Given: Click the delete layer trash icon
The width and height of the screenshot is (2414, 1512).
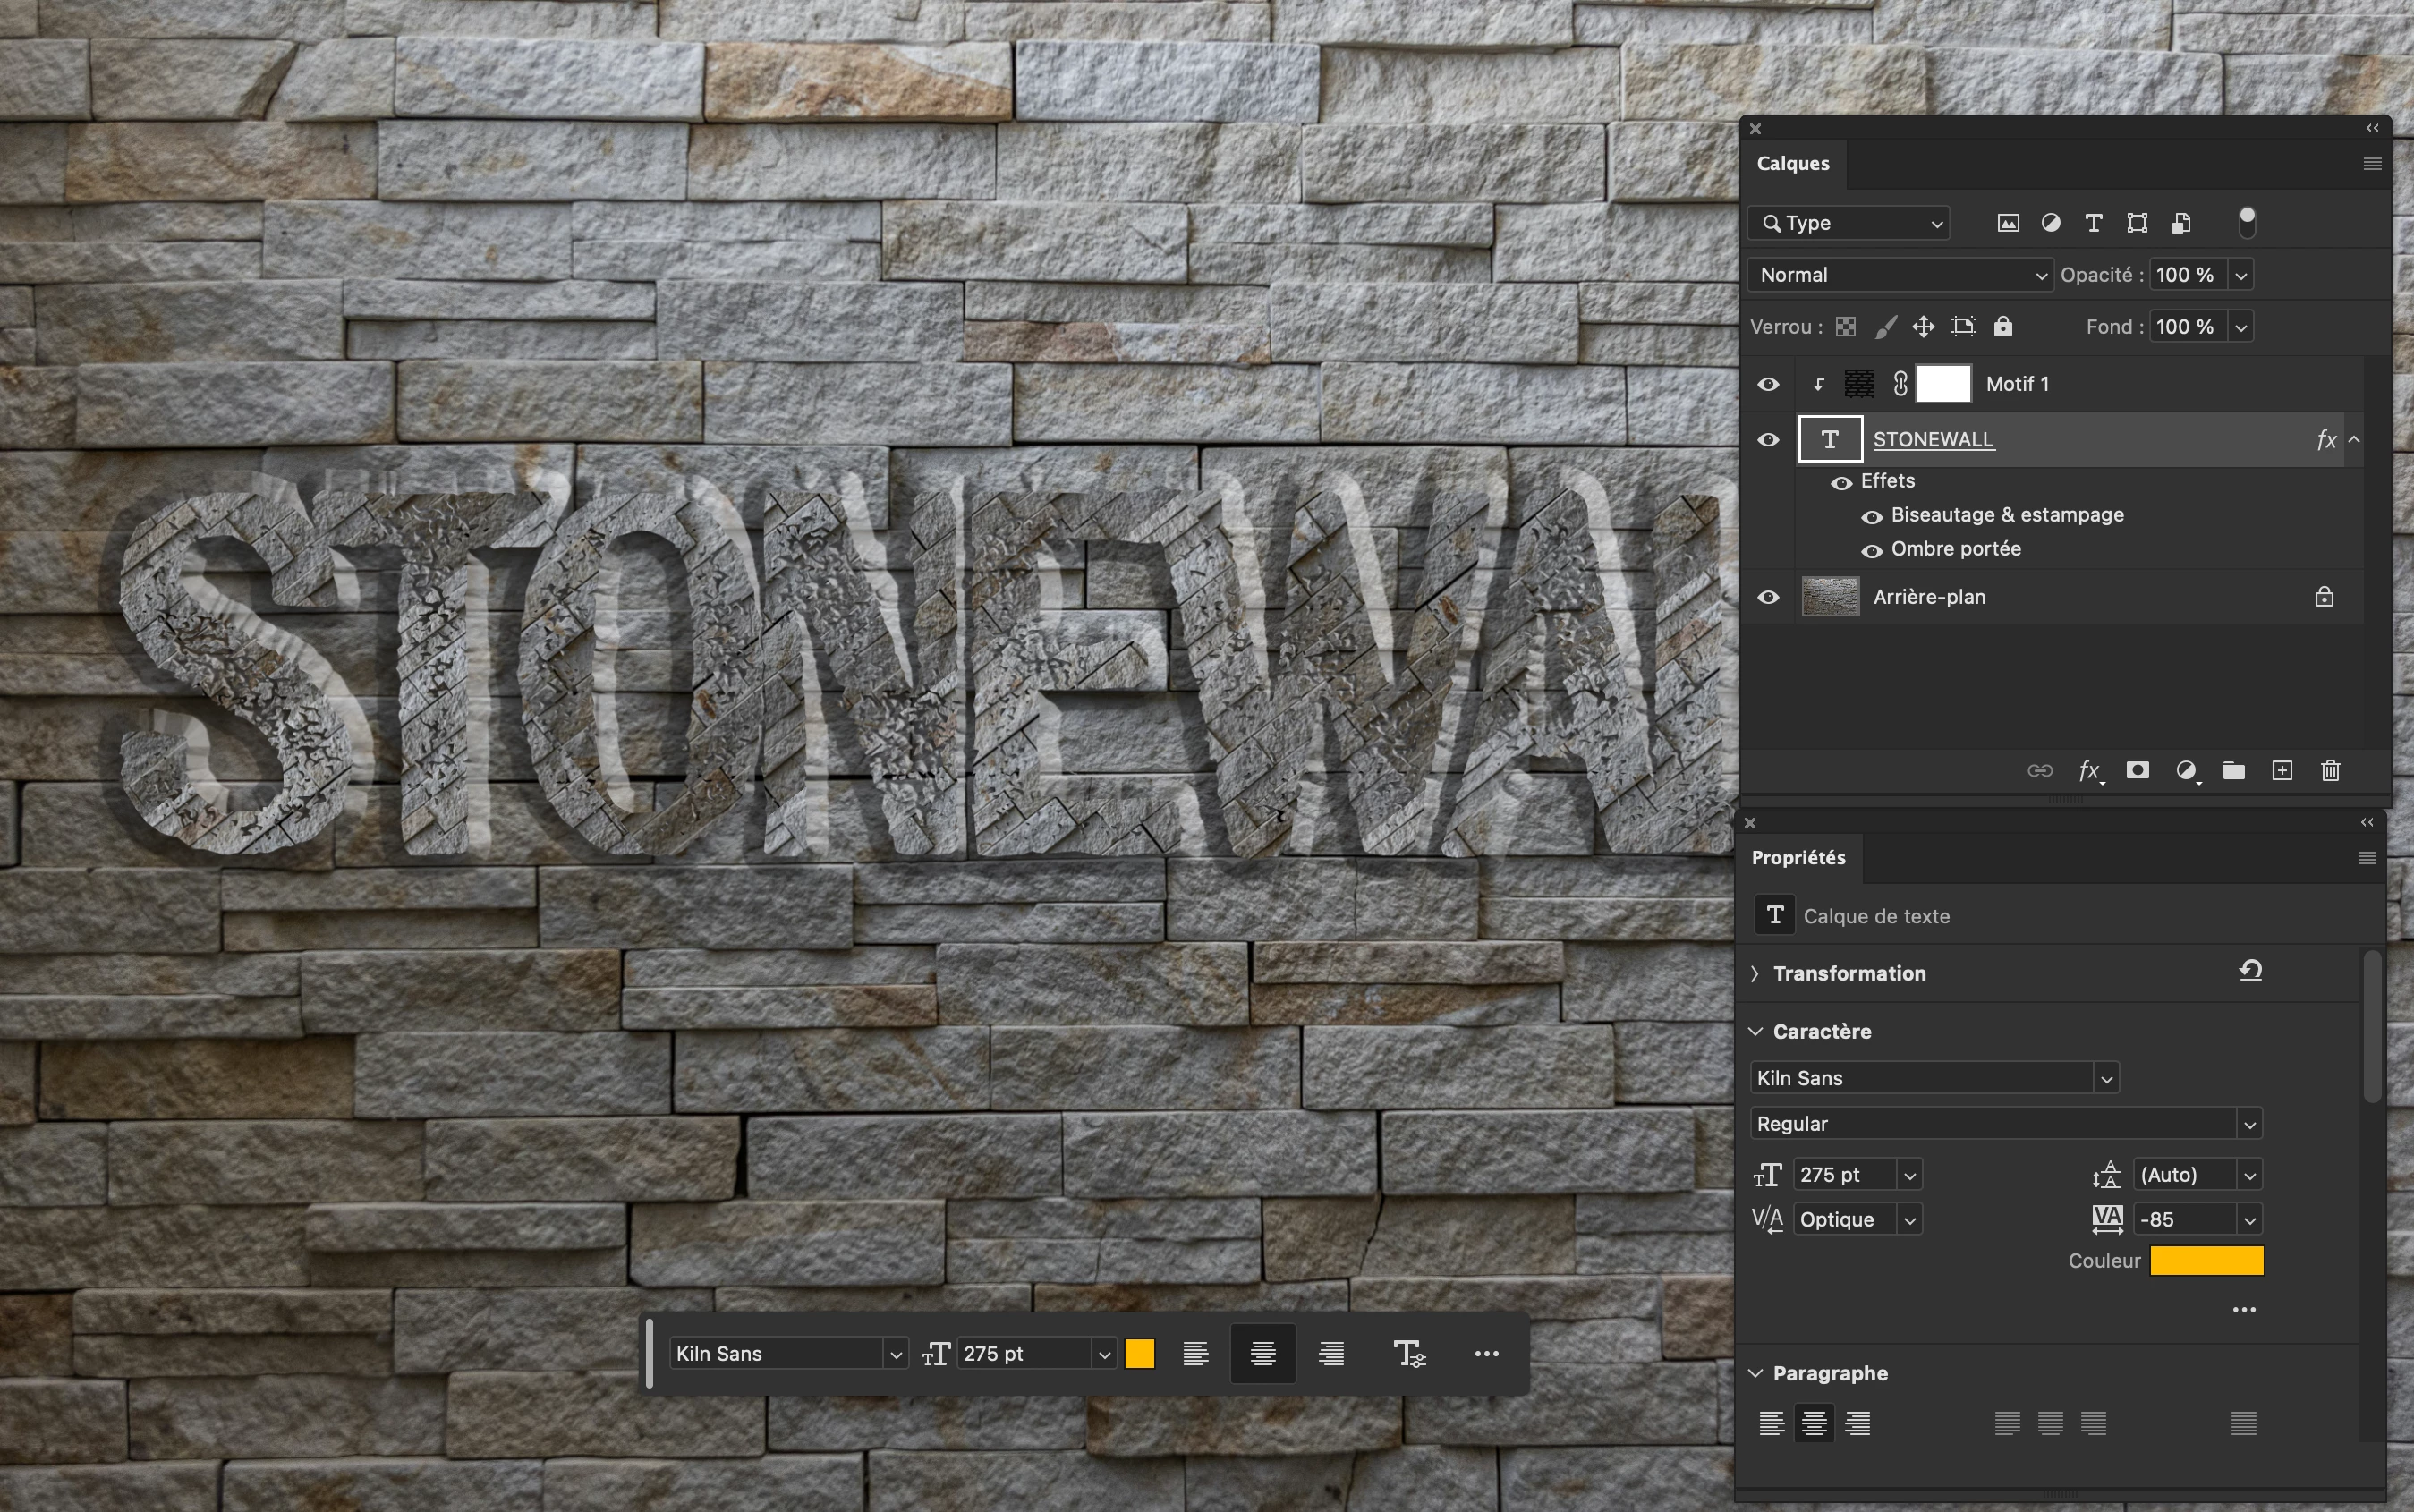Looking at the screenshot, I should pyautogui.click(x=2330, y=770).
